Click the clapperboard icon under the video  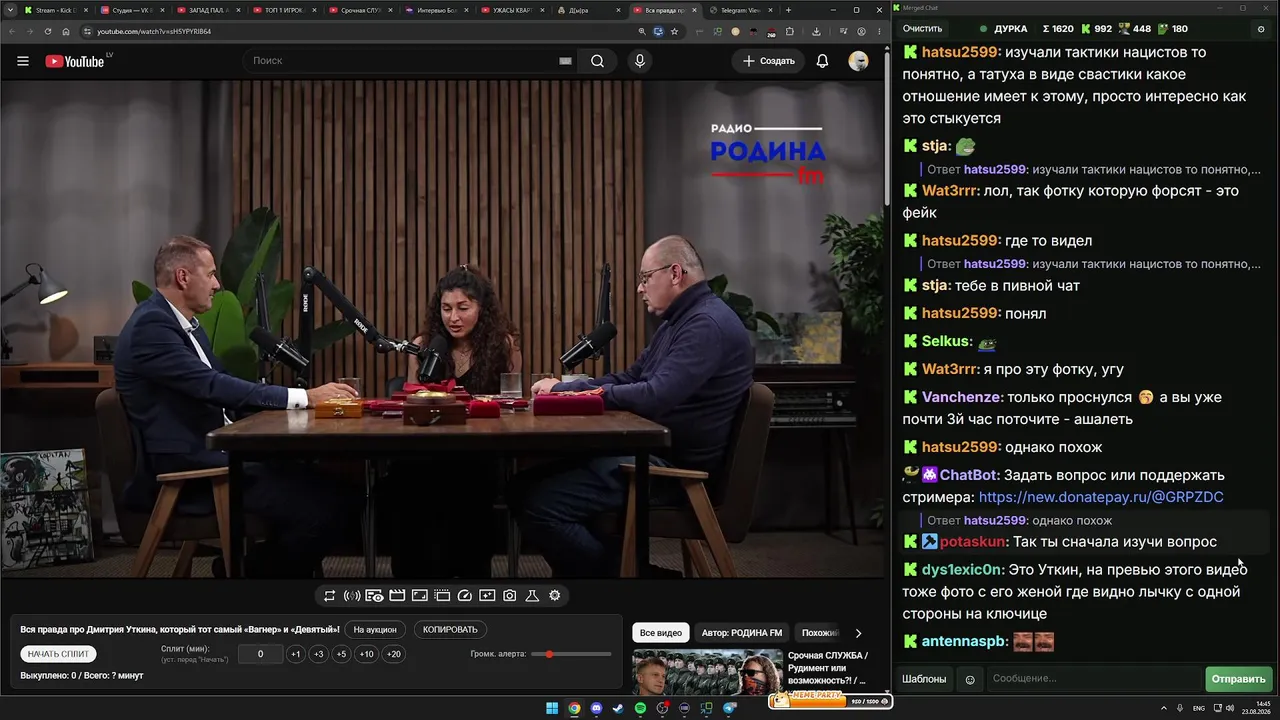click(x=397, y=596)
